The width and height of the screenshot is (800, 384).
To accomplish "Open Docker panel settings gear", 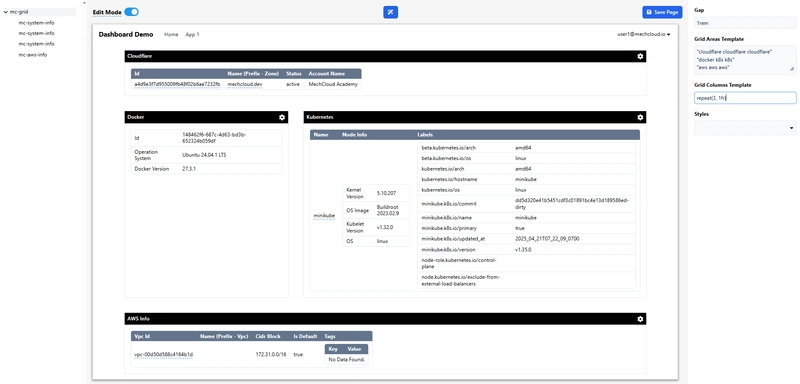I will [x=282, y=117].
